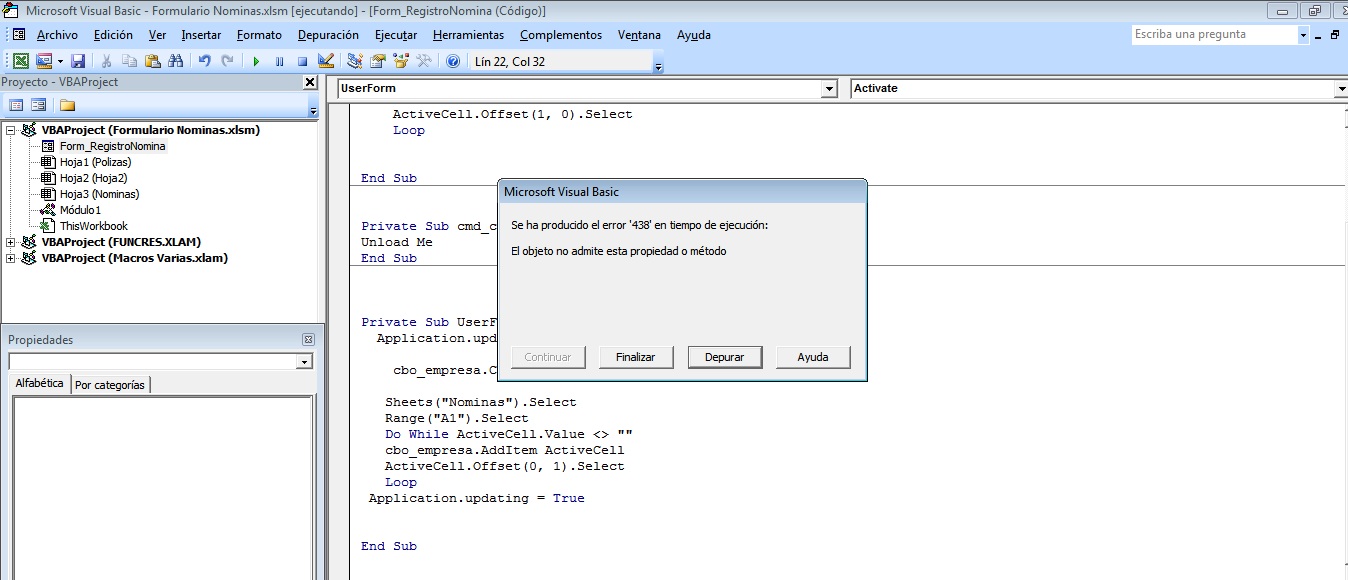Open Find using the binoculars icon

pos(176,60)
